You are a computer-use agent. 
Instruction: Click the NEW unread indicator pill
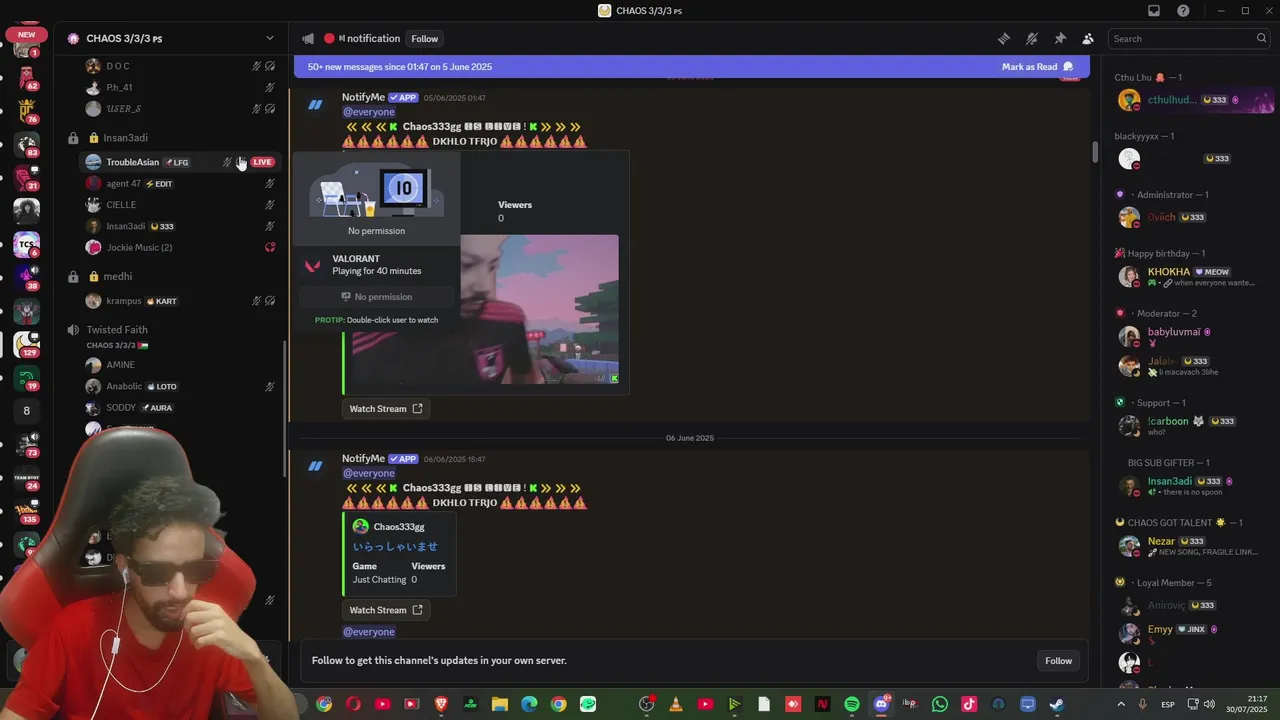click(x=27, y=35)
